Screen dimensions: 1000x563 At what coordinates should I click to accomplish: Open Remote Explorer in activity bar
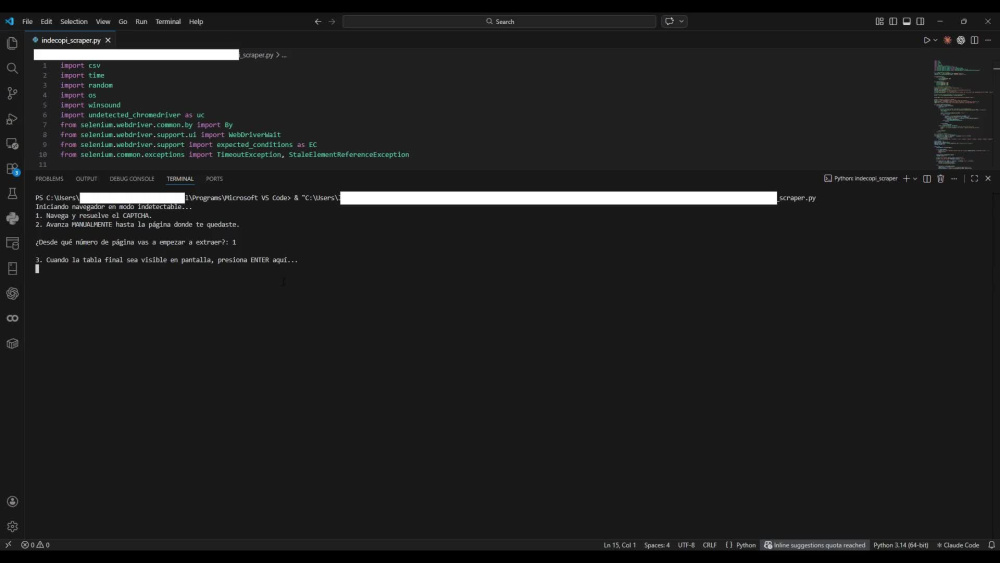coord(12,143)
